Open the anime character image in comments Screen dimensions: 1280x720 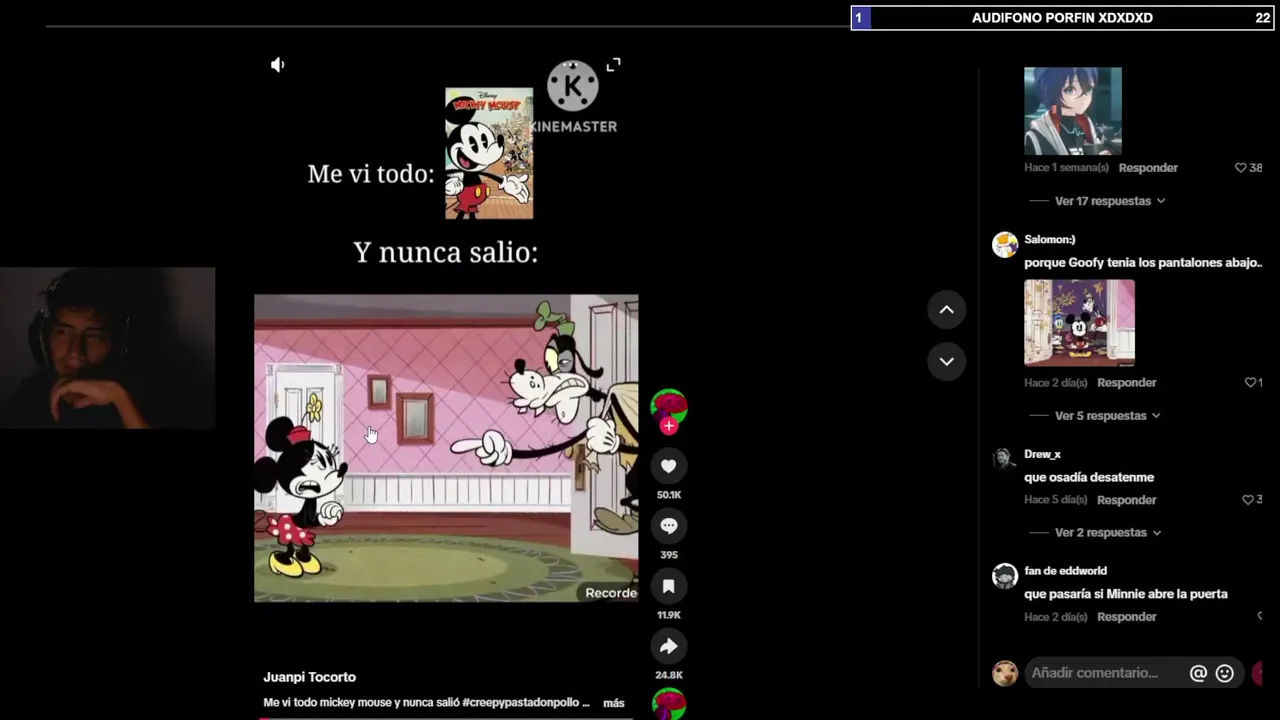[x=1073, y=111]
